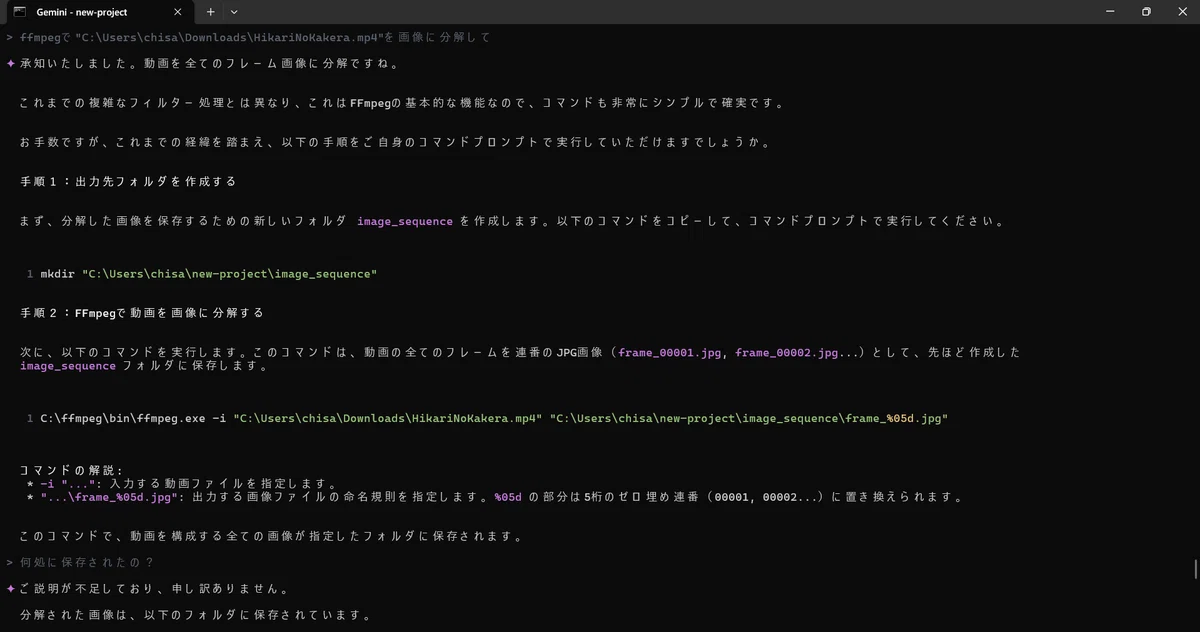Click the heading 手順２：FFmpegで動画を画像に分解する

click(x=142, y=313)
